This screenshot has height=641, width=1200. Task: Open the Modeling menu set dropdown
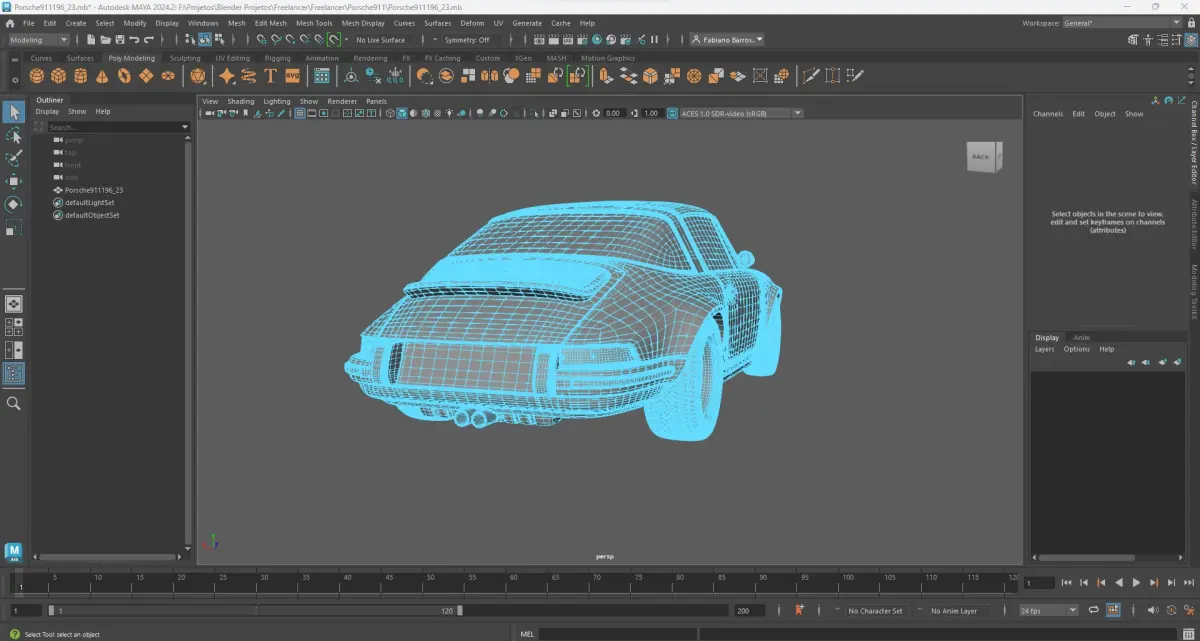point(39,40)
